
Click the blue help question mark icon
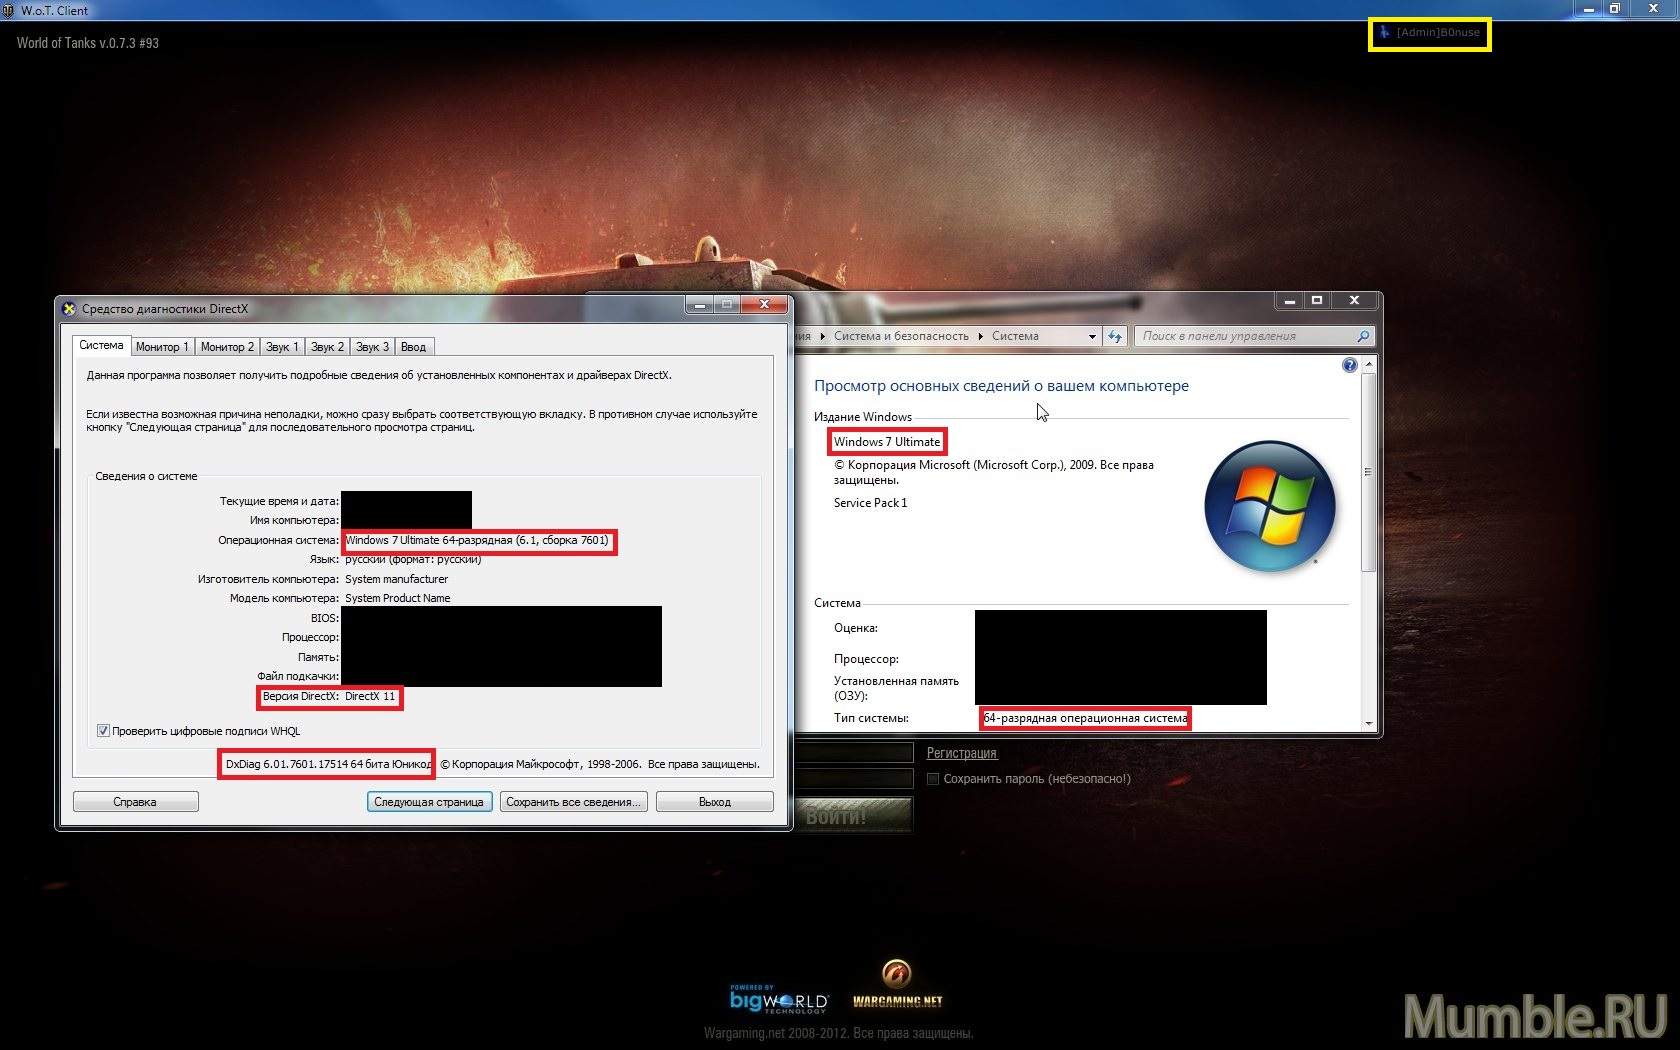click(1349, 365)
